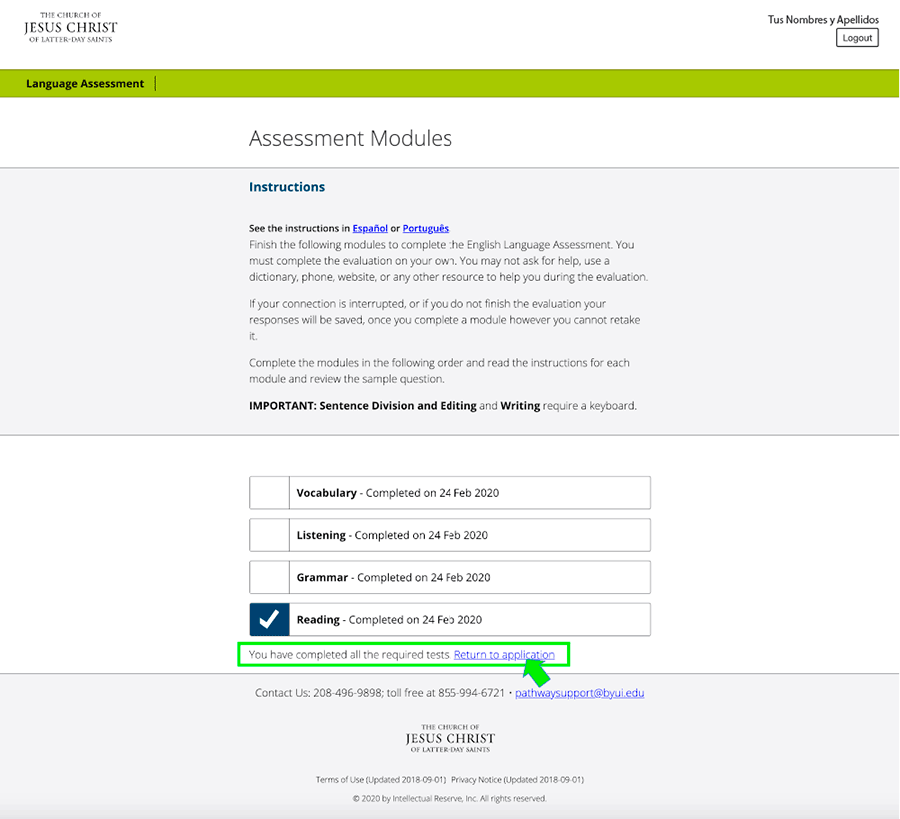Screen dimensions: 900x819
Task: Open the Español instructions link
Action: [369, 228]
